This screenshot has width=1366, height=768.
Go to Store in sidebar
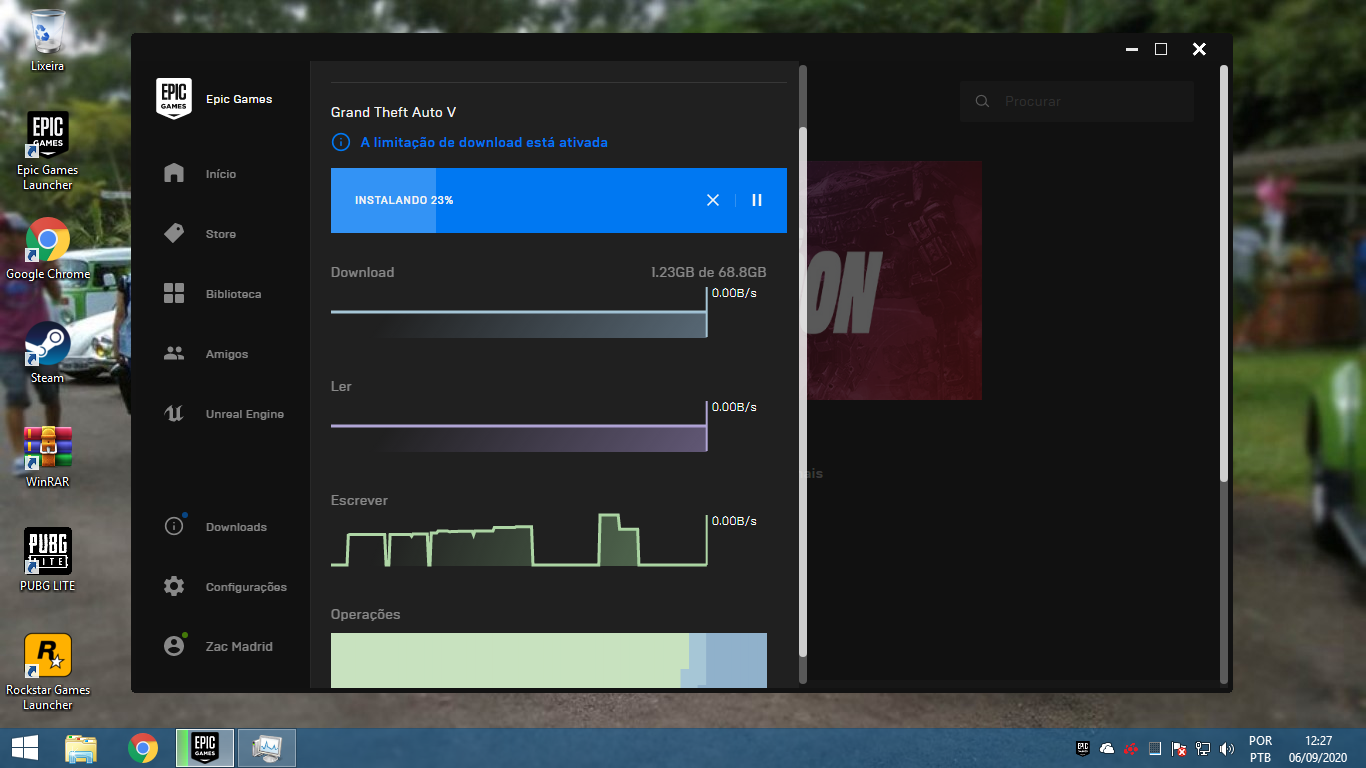[x=221, y=234]
